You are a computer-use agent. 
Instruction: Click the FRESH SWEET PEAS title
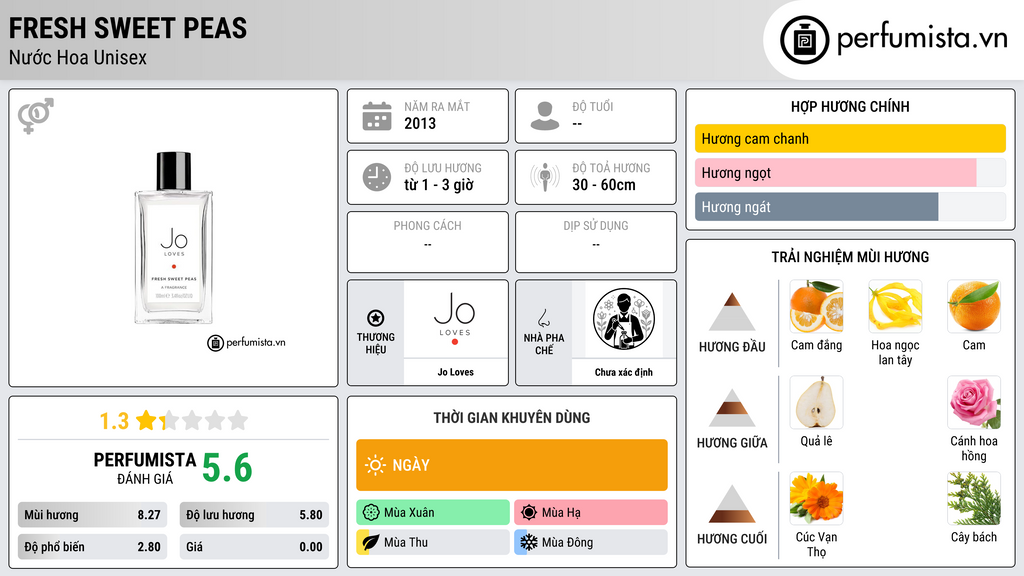(x=128, y=28)
